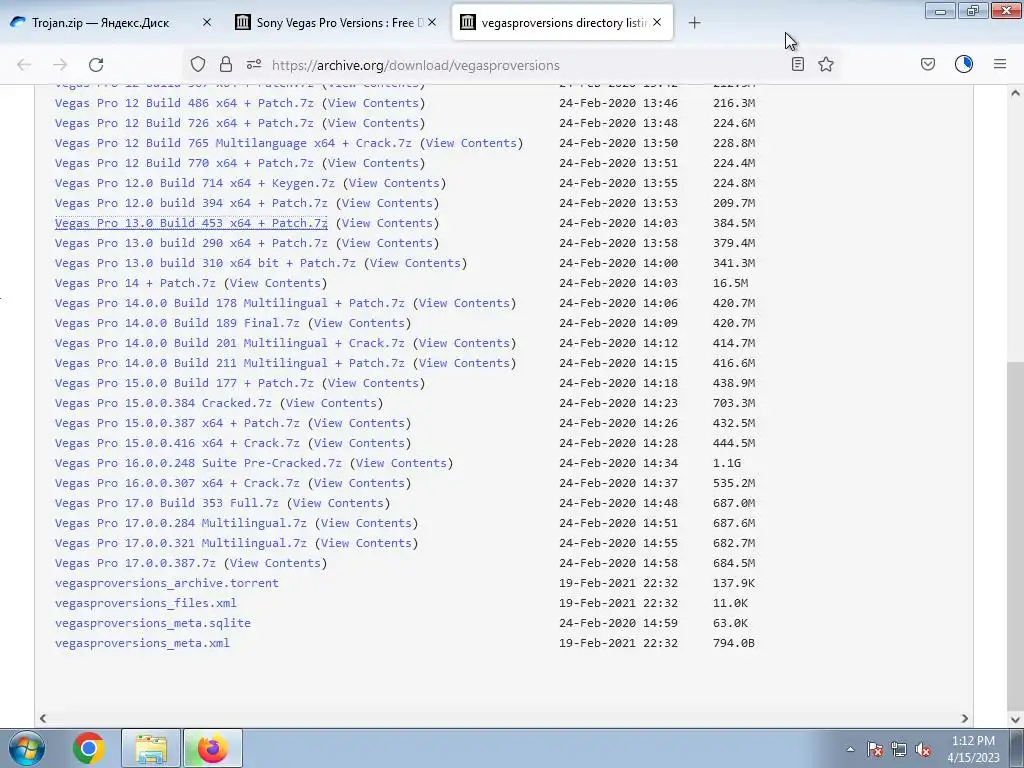Close the Trojan.zip Yandex Disk tab

click(207, 22)
